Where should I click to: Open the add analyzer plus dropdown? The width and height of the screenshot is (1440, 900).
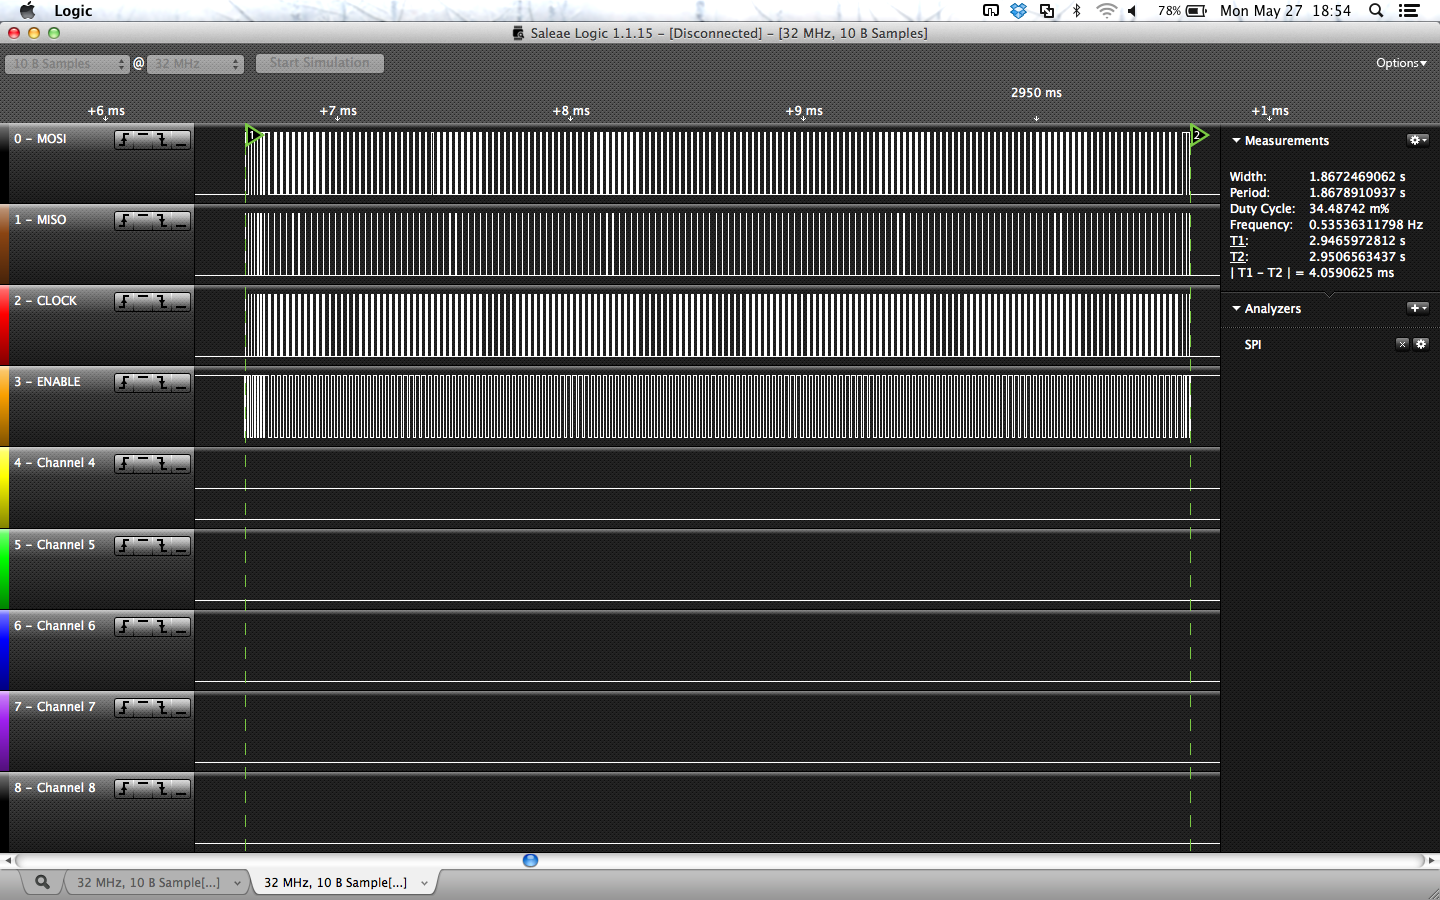(1418, 308)
